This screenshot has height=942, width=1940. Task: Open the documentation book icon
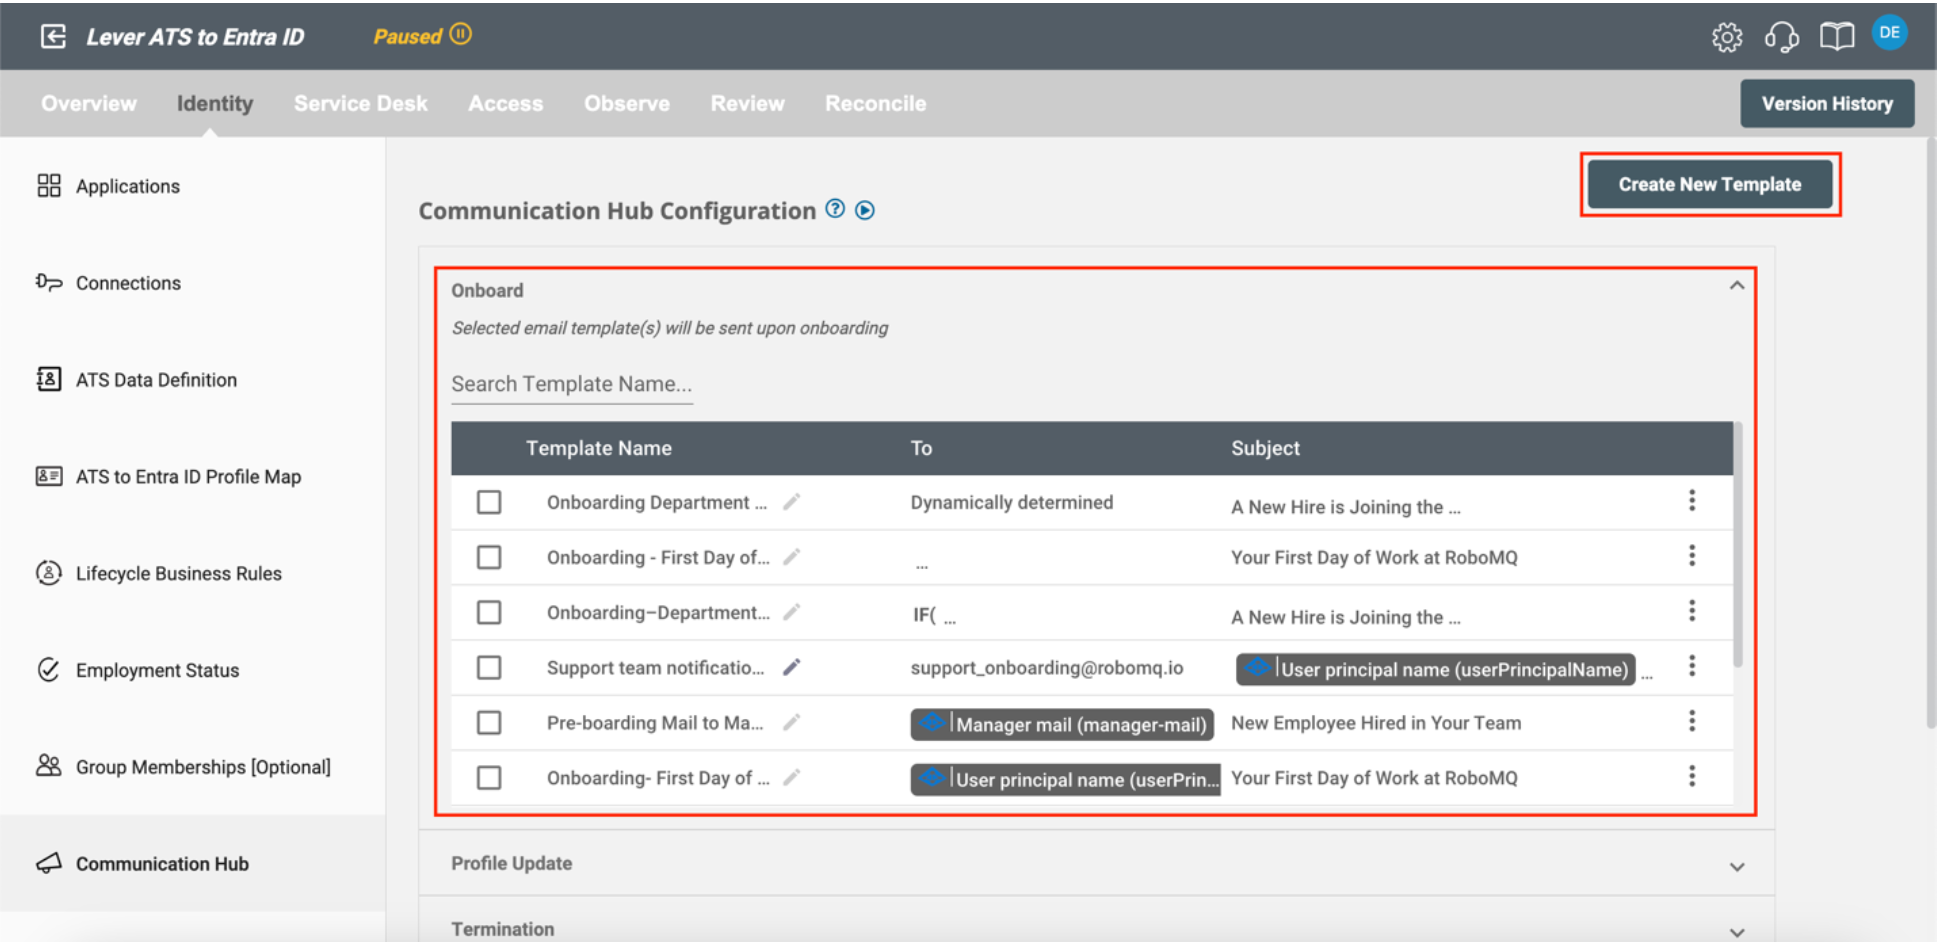1836,37
